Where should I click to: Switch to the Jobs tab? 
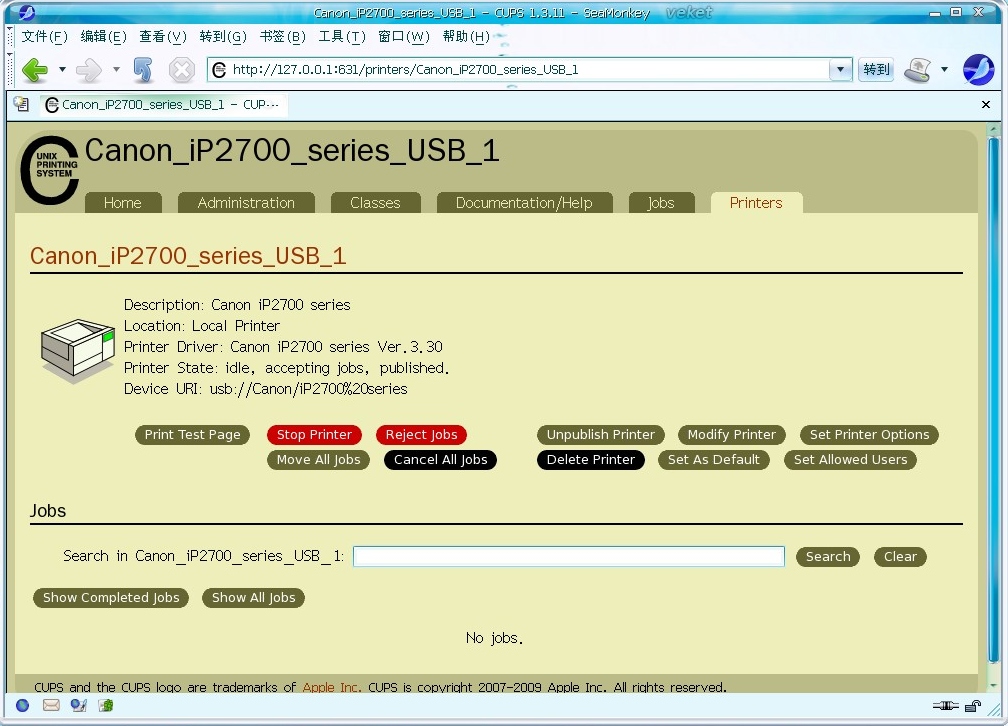click(661, 203)
